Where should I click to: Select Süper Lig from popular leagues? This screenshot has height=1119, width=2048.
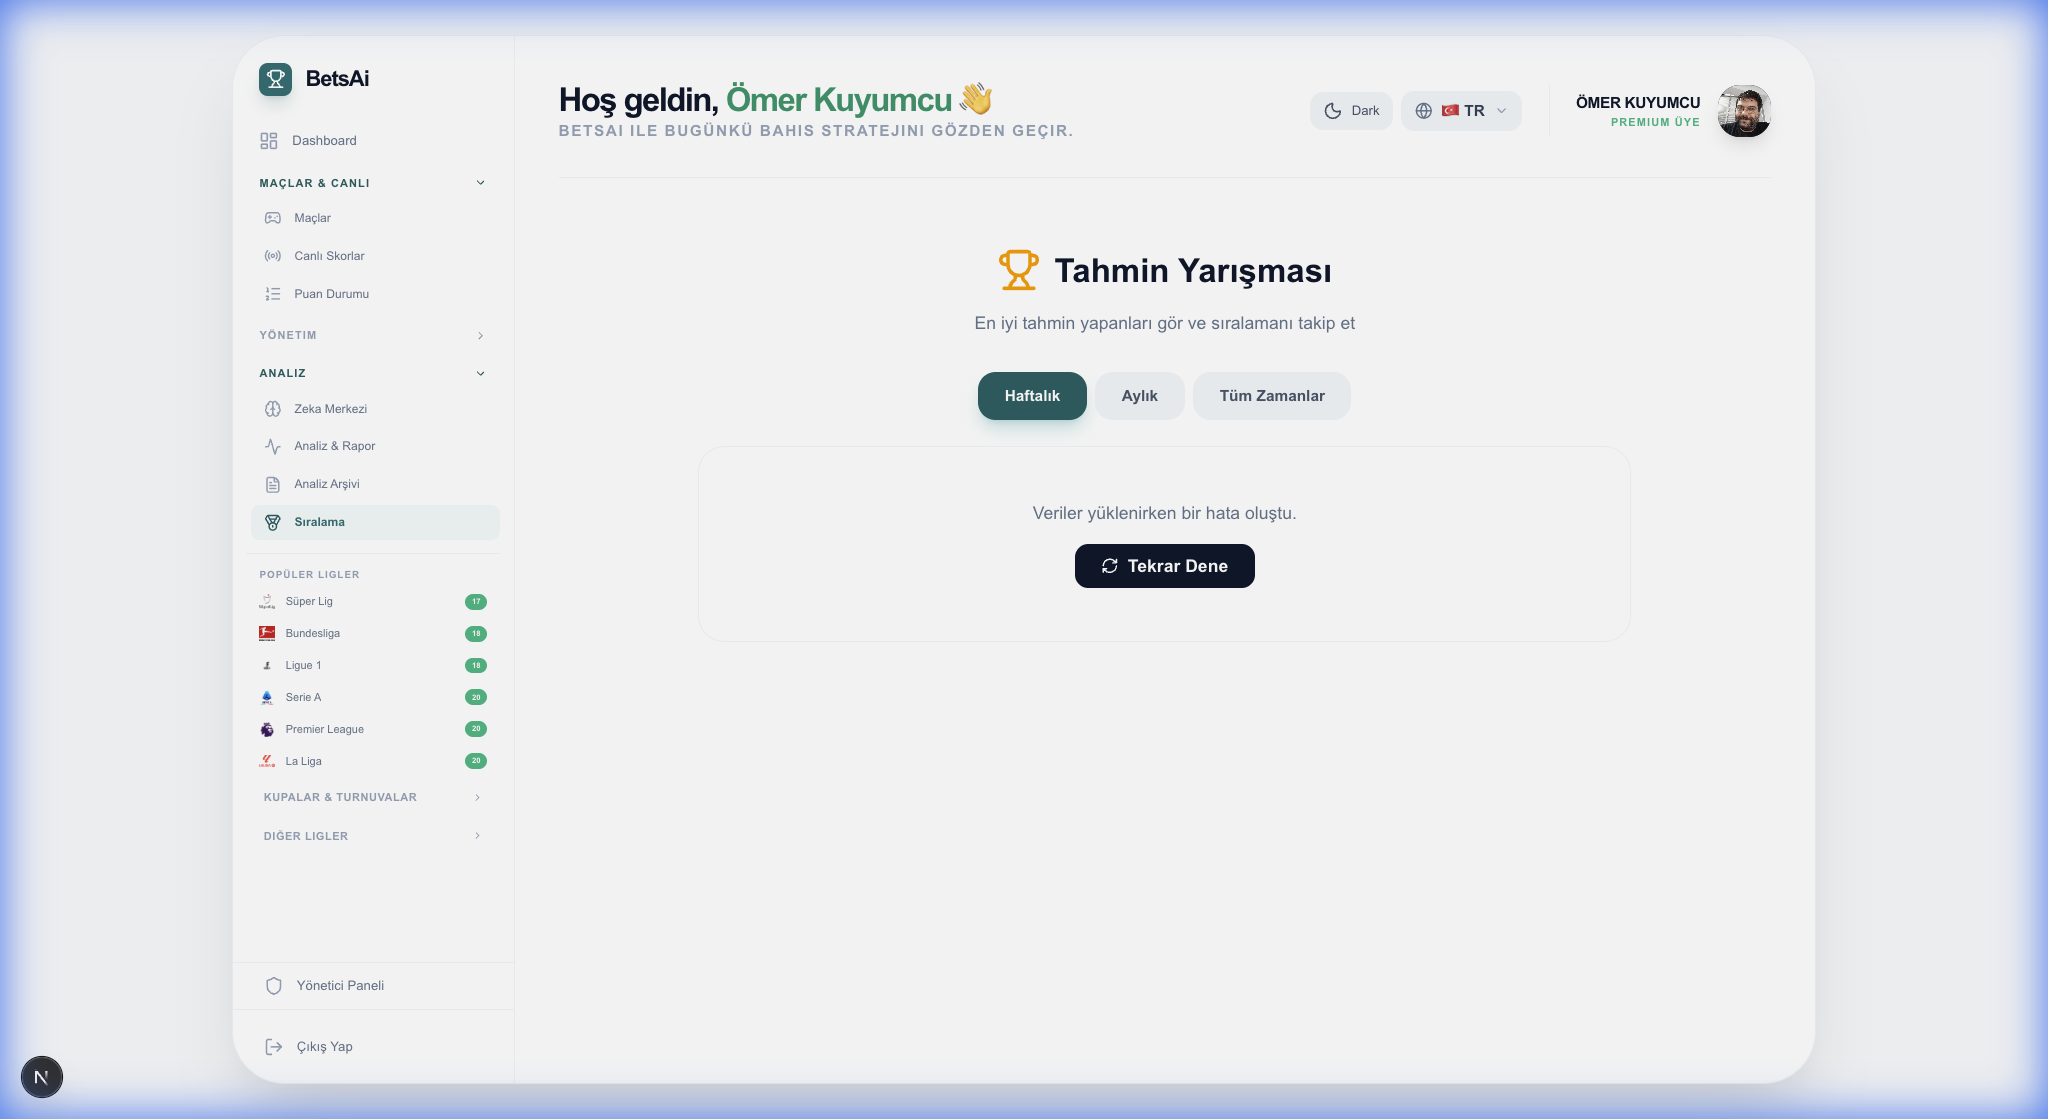[x=309, y=601]
